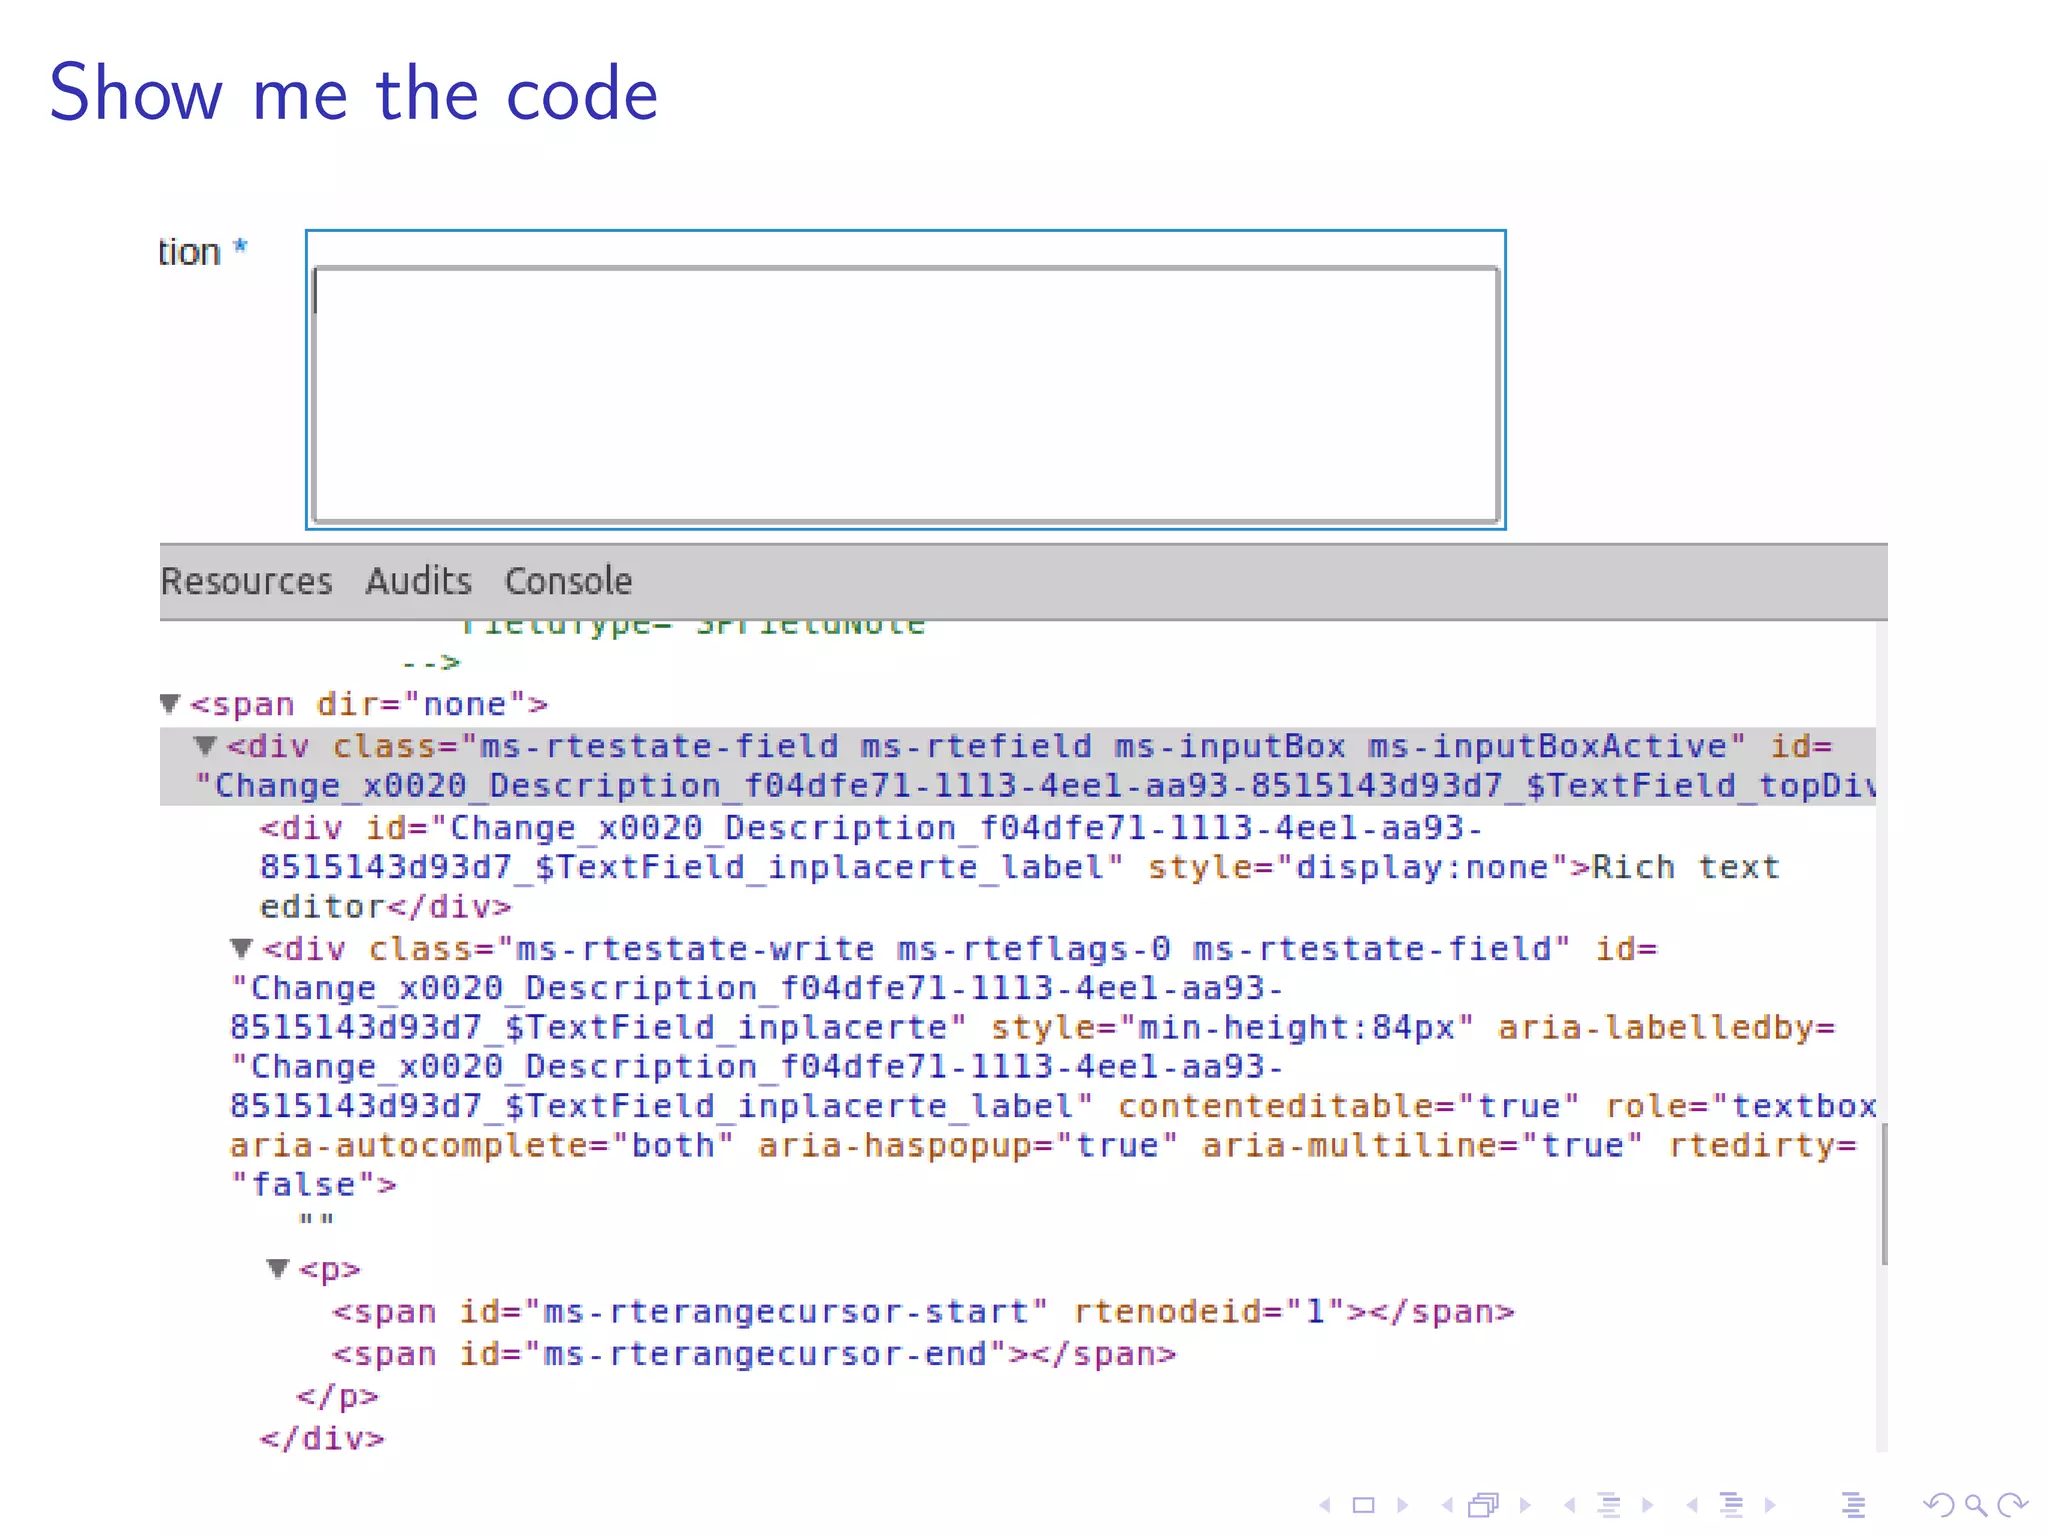Click the next slide arrow beside the rectangle icon
Viewport: 2048px width, 1536px height.
pos(1403,1505)
